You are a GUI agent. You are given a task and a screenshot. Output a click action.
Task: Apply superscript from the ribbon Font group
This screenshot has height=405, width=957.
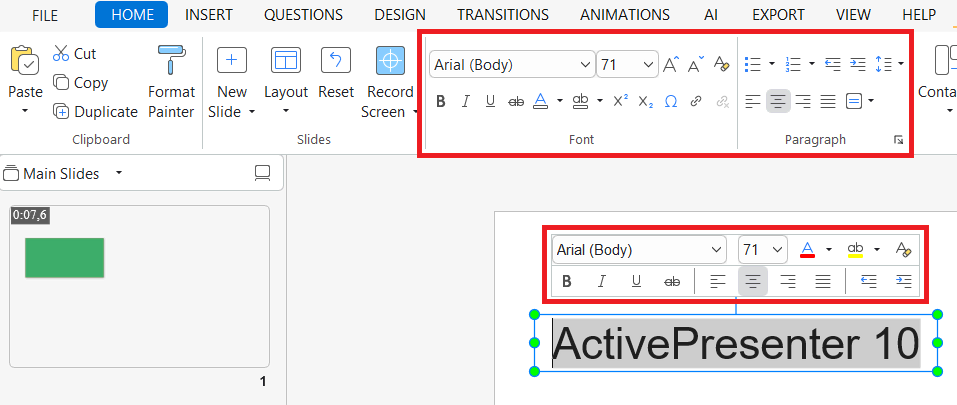621,101
